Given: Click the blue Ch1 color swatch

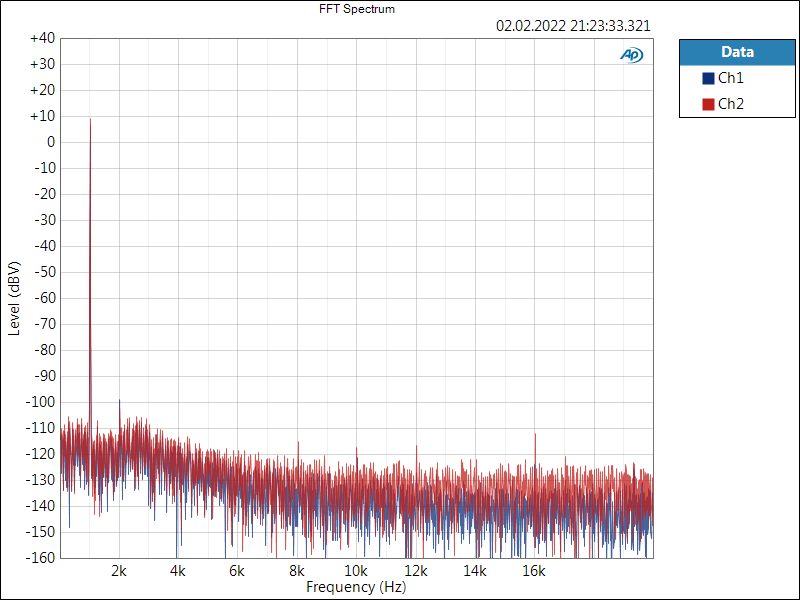Looking at the screenshot, I should point(708,78).
